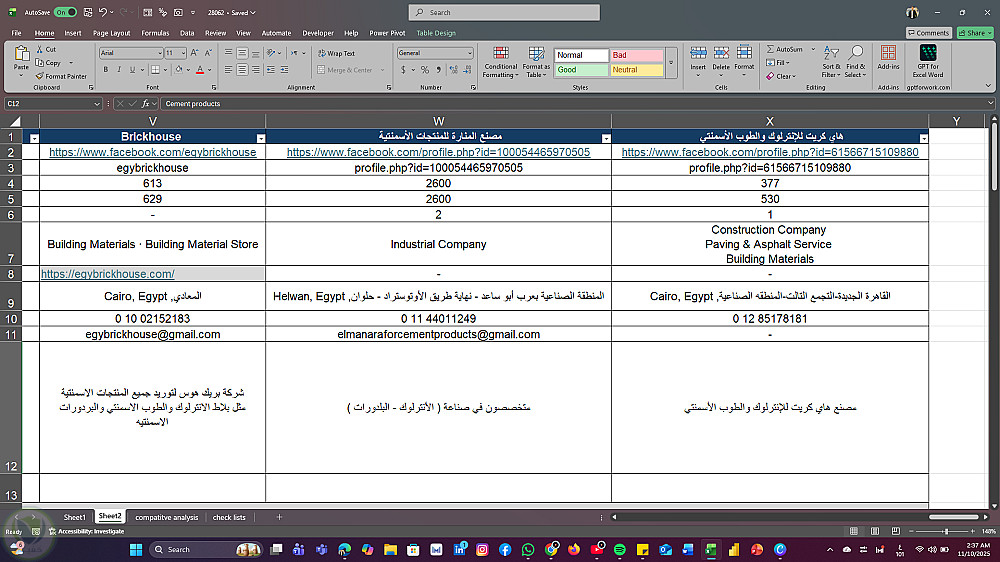This screenshot has height=562, width=1000.
Task: Expand the Arial font name dropdown
Action: [159, 53]
